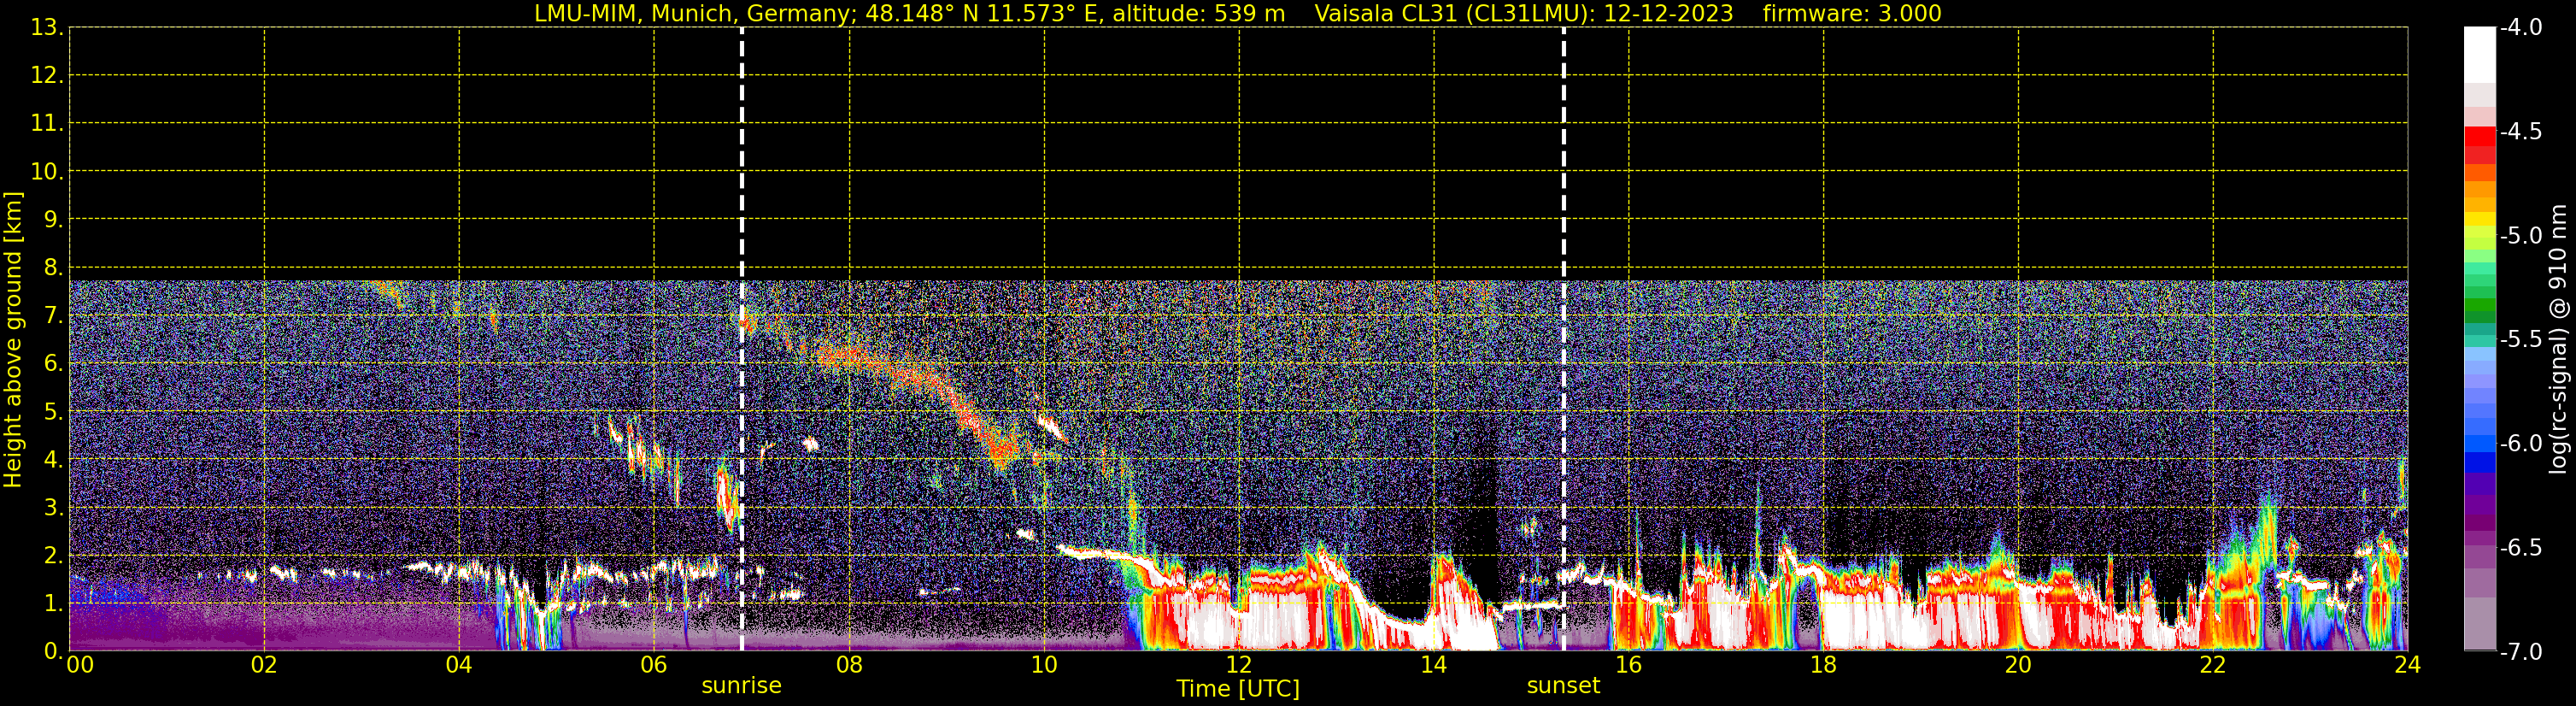
Task: Click the '9.' height axis tick label
Action: (x=54, y=220)
